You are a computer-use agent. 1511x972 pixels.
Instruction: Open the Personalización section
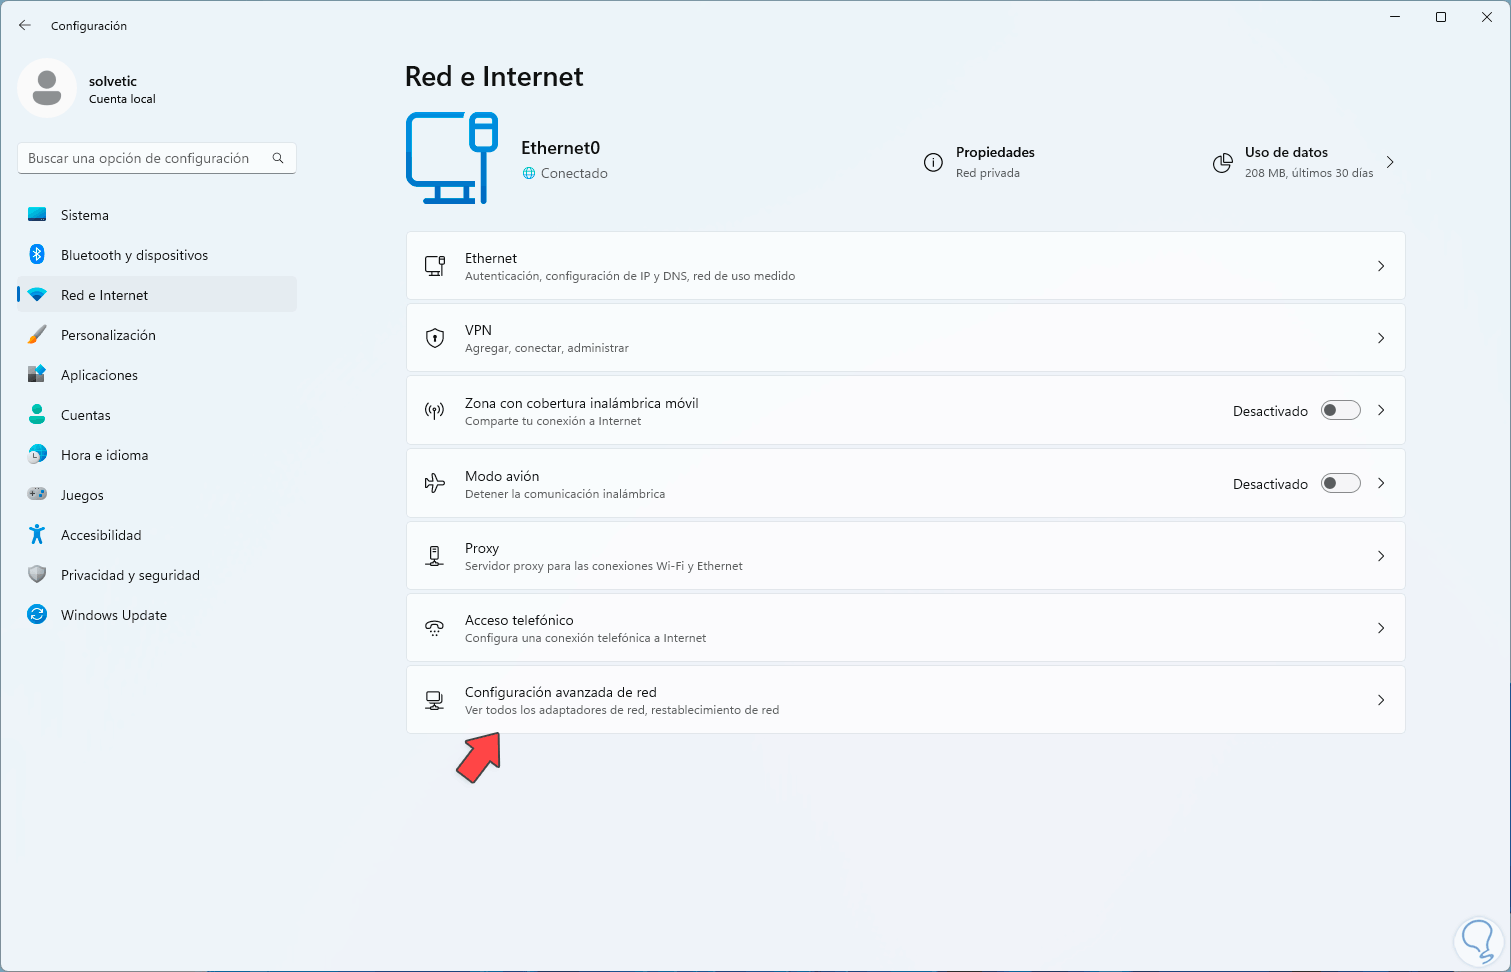click(x=157, y=335)
